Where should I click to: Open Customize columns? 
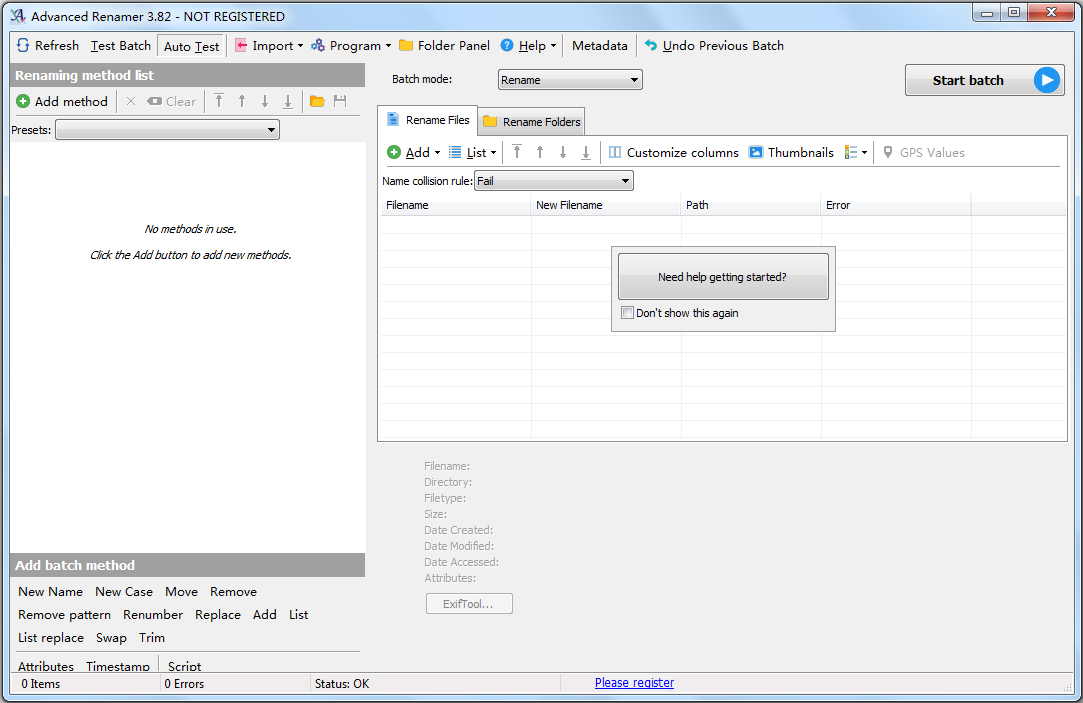(673, 153)
